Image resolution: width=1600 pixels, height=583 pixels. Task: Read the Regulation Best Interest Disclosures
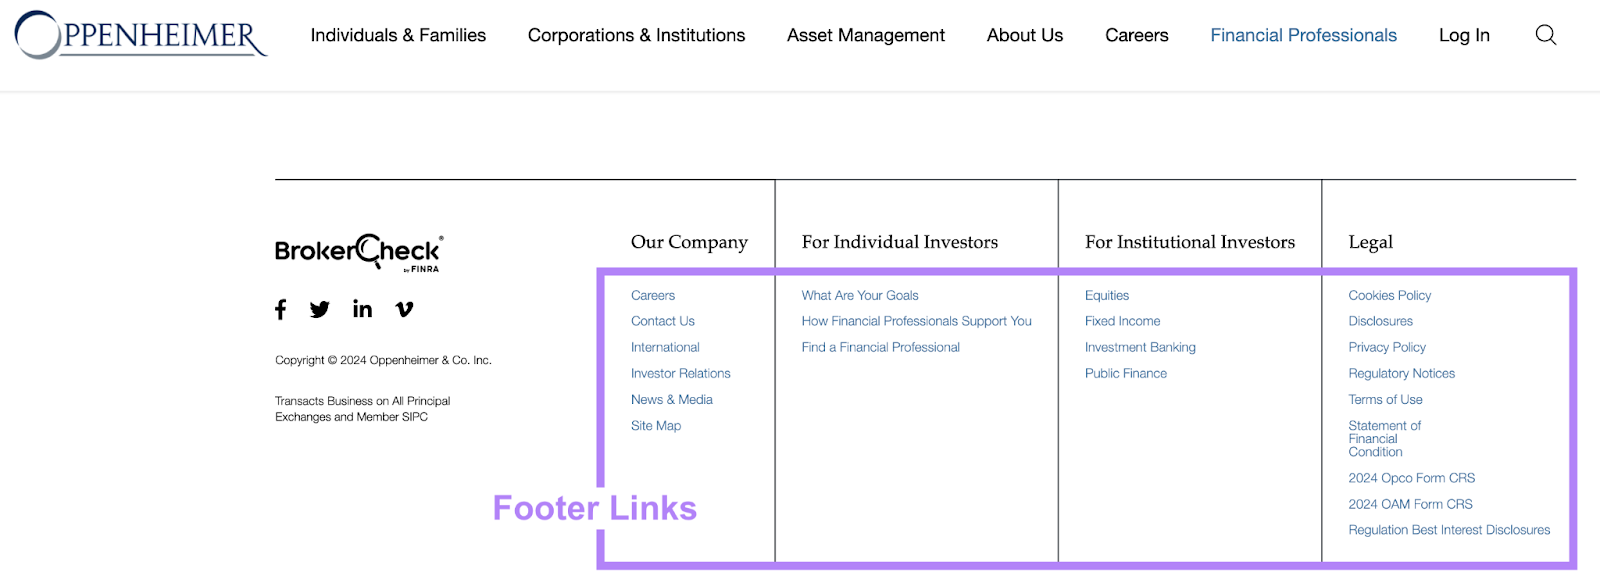point(1449,529)
